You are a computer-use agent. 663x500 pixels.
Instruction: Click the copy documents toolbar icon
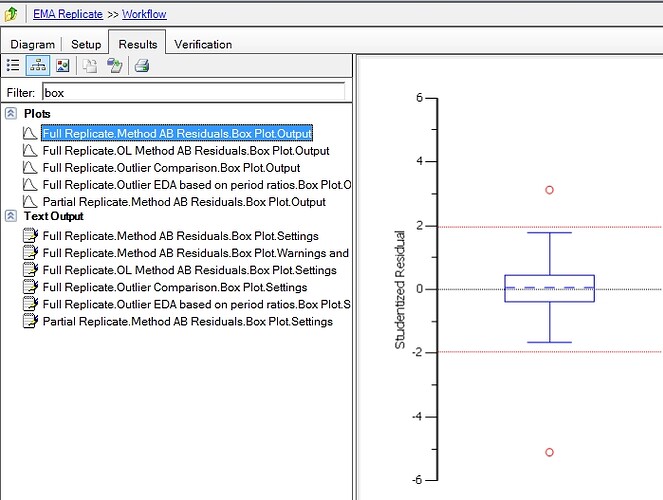tap(90, 66)
